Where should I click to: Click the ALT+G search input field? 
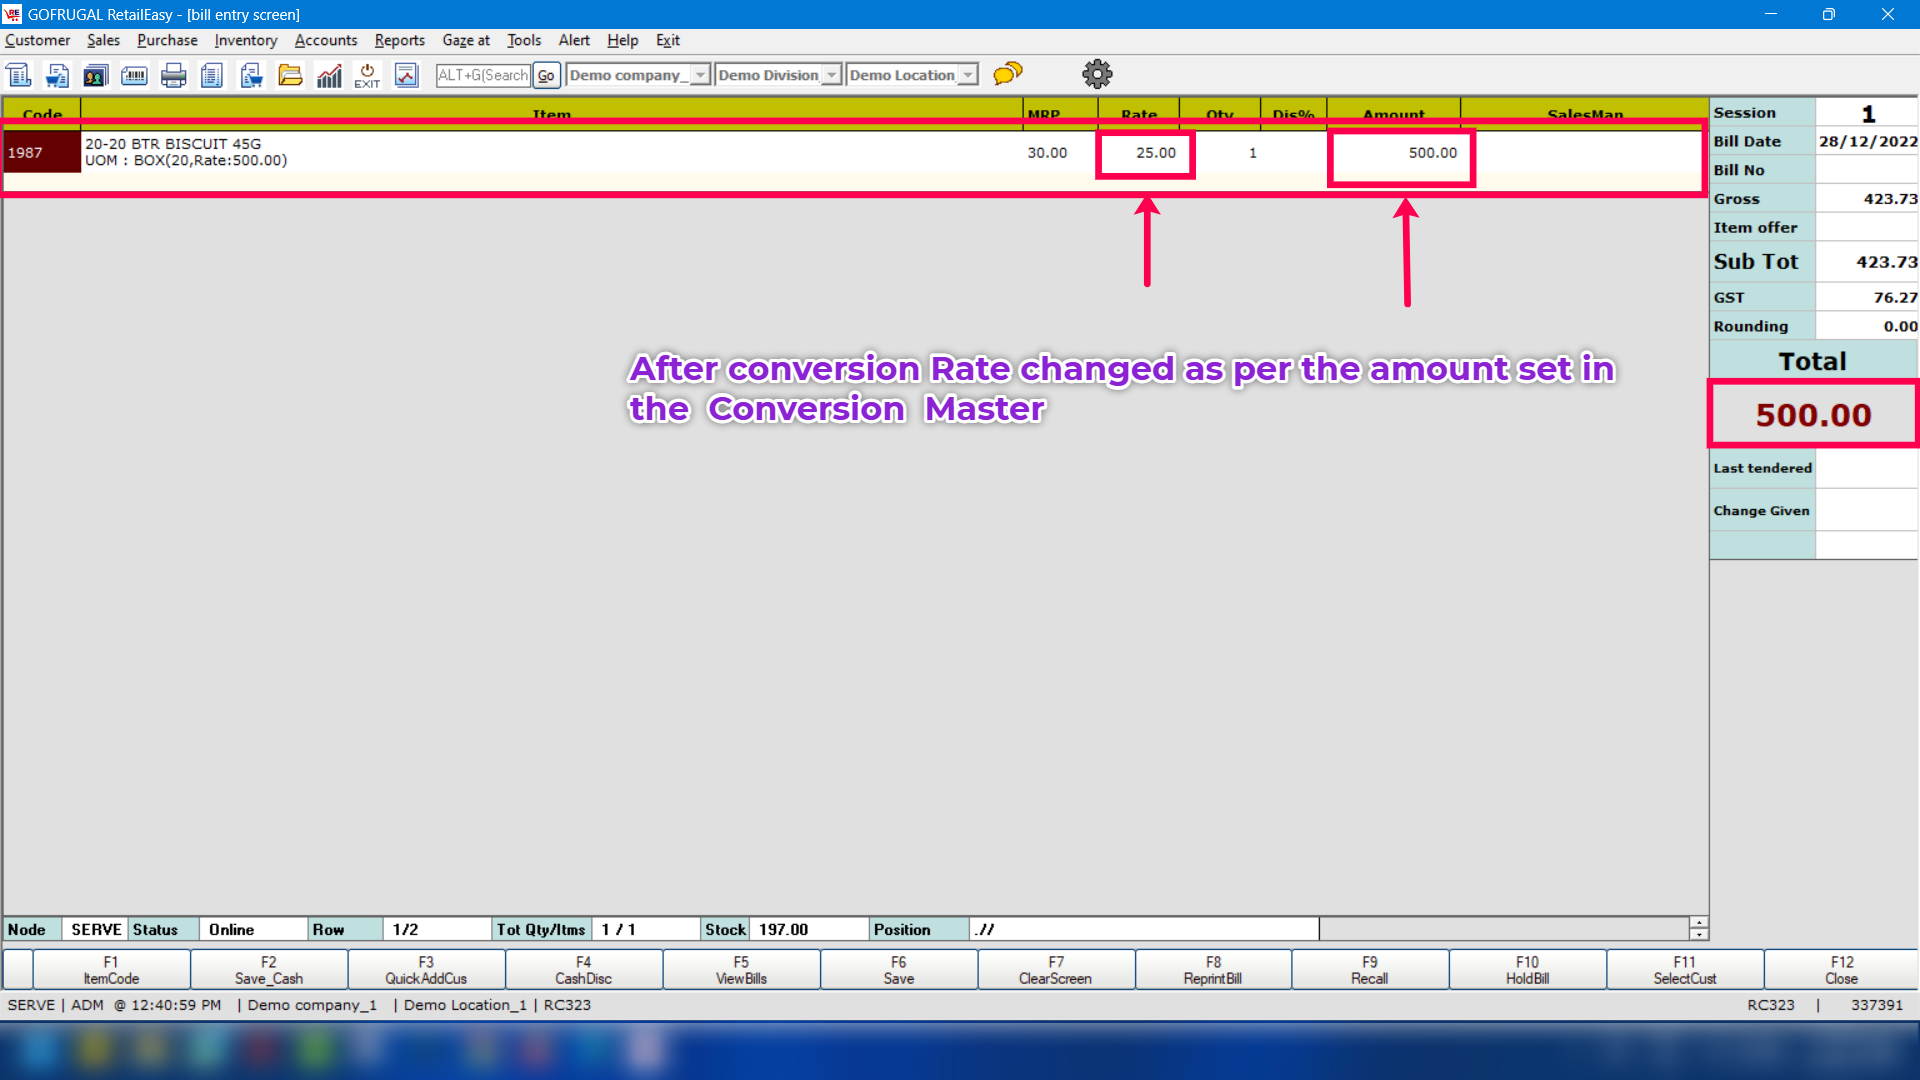483,75
